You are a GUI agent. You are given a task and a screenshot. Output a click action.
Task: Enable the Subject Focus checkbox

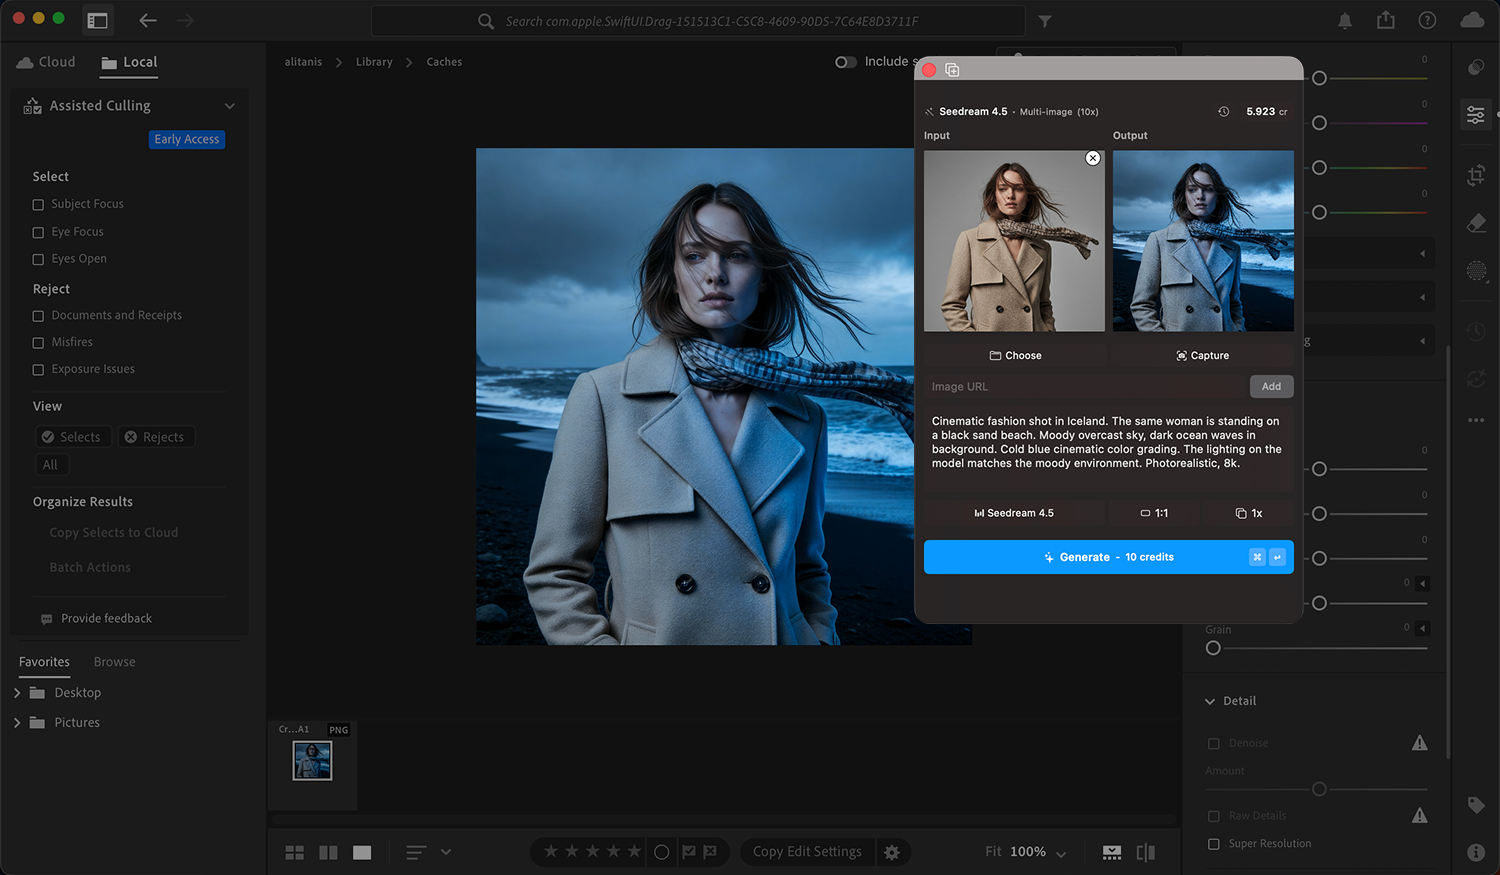click(x=37, y=203)
